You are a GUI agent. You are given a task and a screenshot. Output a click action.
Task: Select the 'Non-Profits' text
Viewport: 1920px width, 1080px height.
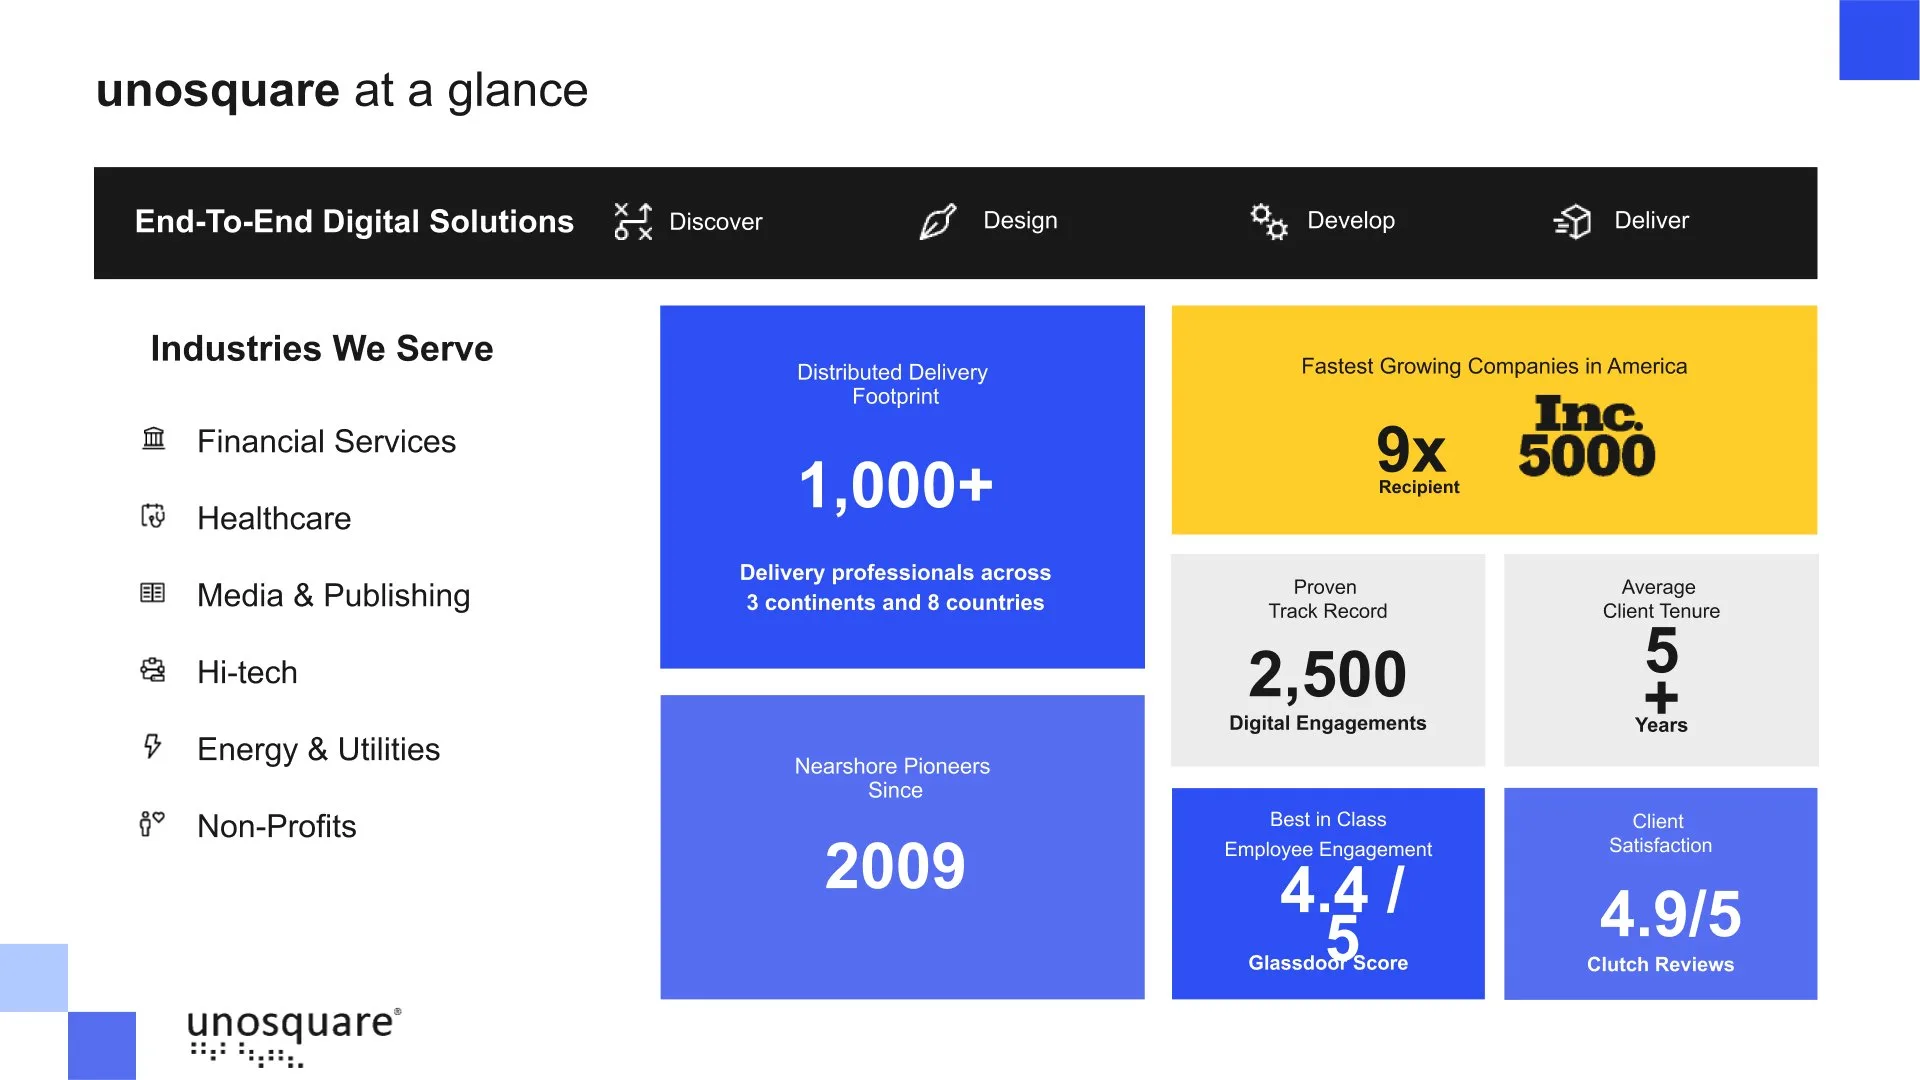point(276,826)
